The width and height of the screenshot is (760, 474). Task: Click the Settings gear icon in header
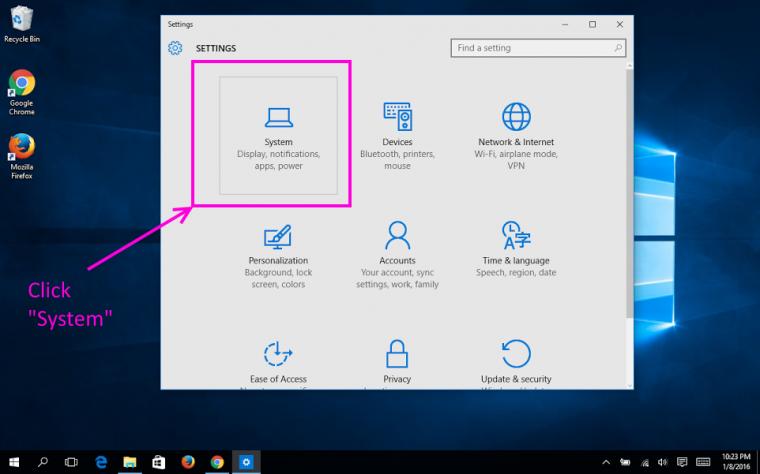click(175, 48)
